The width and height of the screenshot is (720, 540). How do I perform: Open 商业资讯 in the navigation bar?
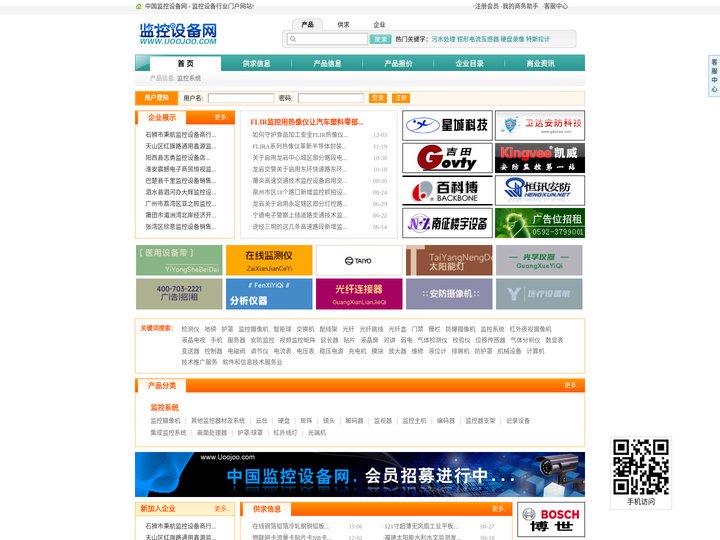pos(540,63)
